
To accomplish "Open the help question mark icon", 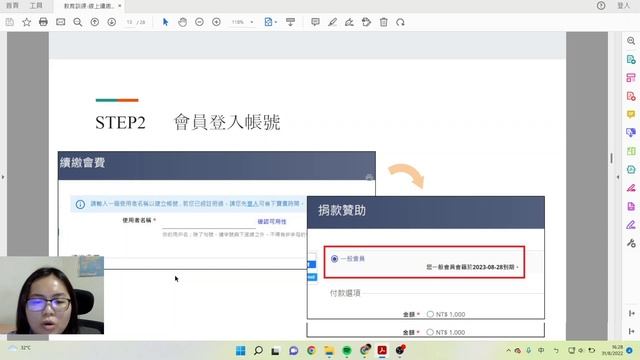I will pos(601,6).
